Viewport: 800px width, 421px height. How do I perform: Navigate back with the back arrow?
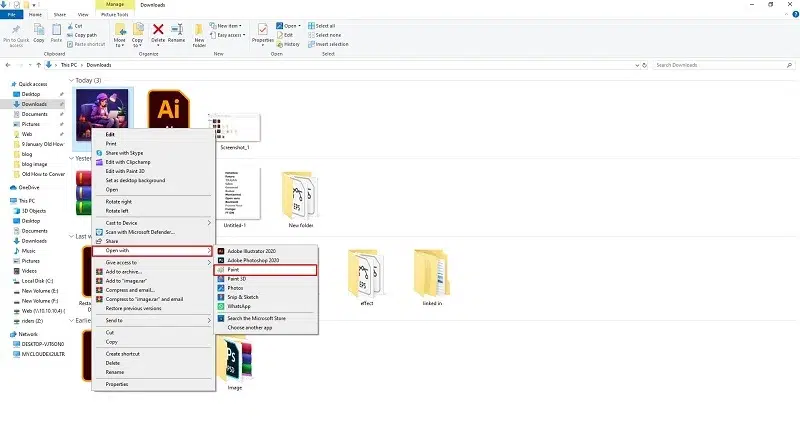pyautogui.click(x=8, y=65)
